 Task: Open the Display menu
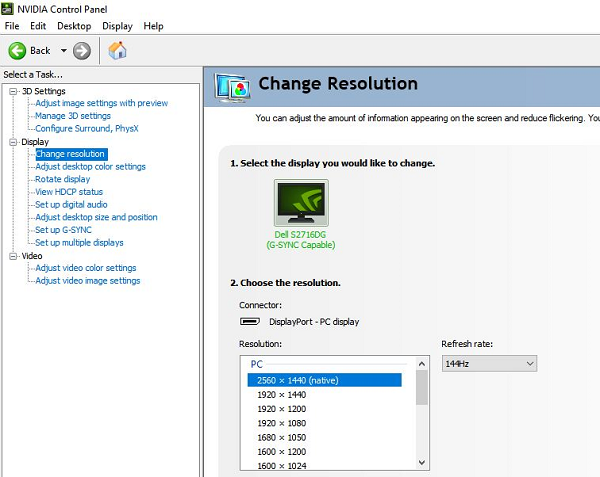click(117, 26)
